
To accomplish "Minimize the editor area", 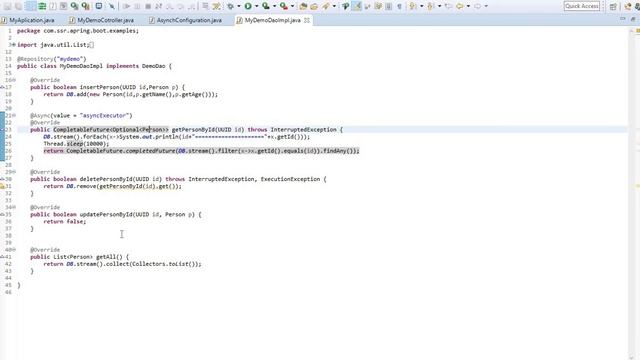I will [622, 19].
